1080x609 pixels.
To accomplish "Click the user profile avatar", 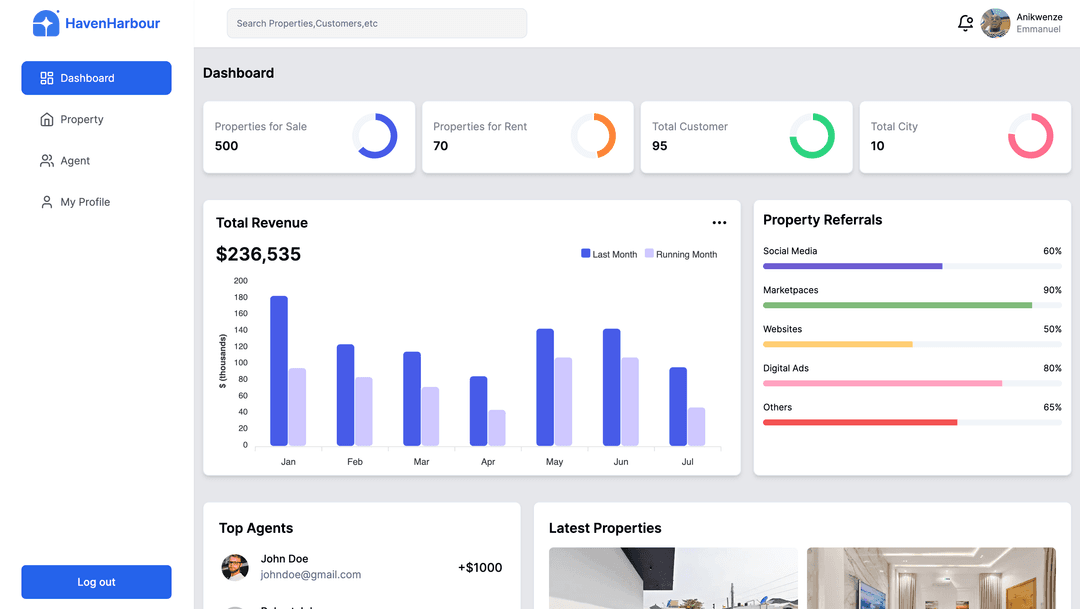I will coord(995,23).
